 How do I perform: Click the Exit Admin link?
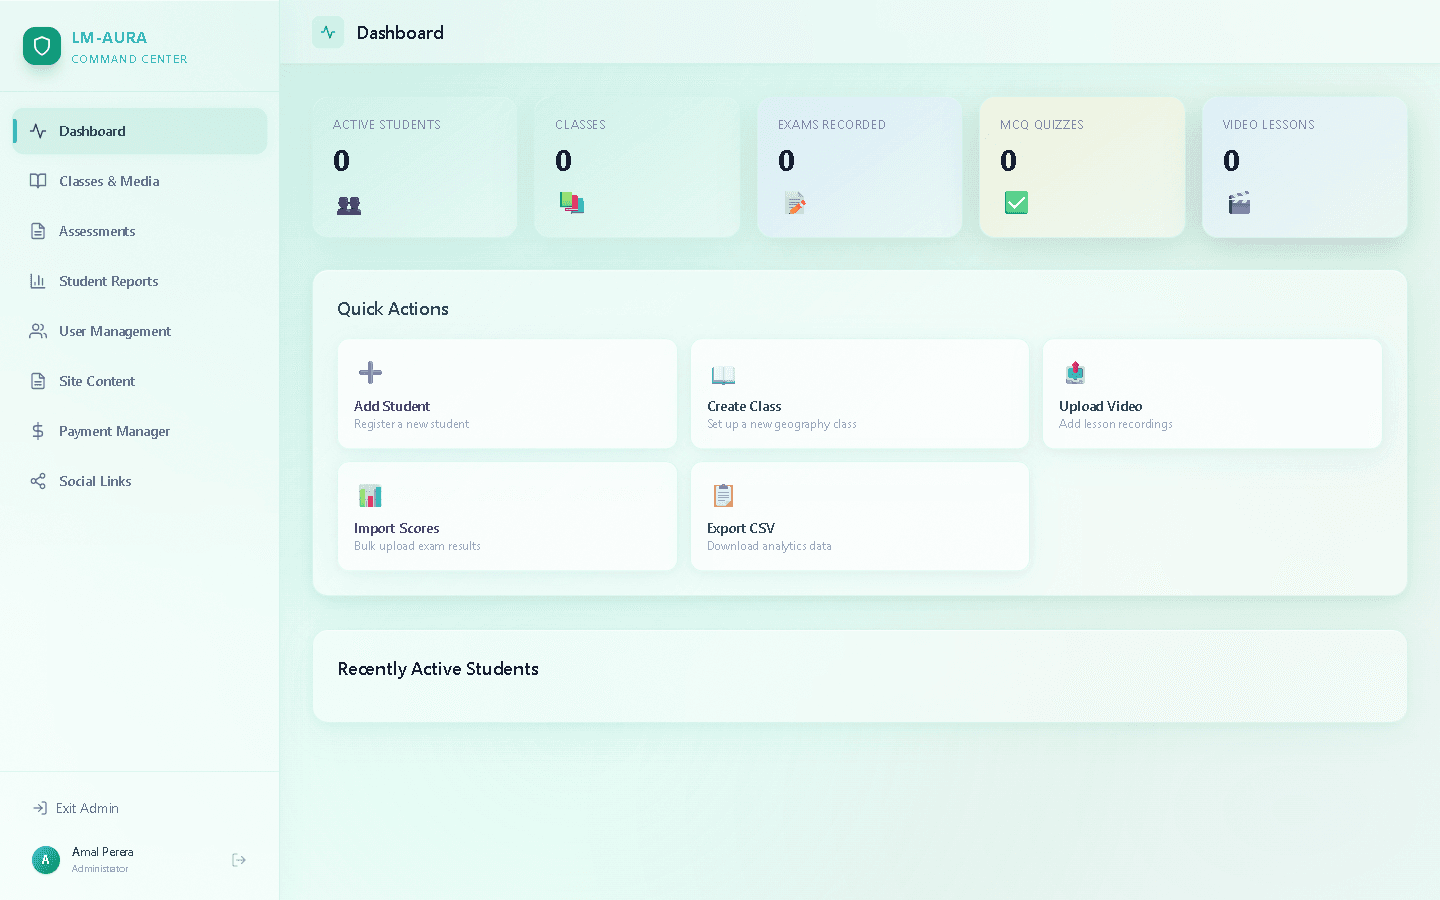coord(76,808)
